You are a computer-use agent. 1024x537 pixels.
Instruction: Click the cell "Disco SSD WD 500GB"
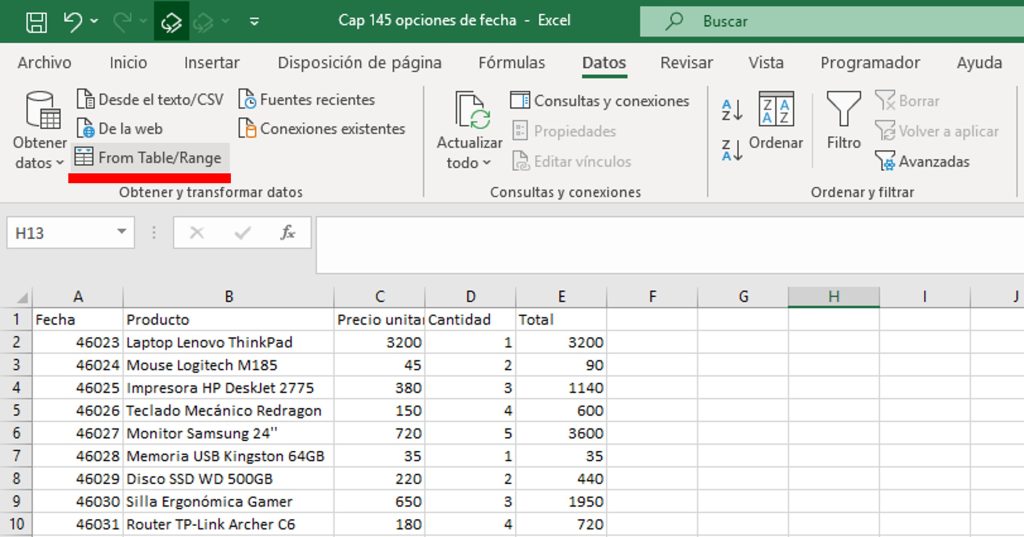229,479
